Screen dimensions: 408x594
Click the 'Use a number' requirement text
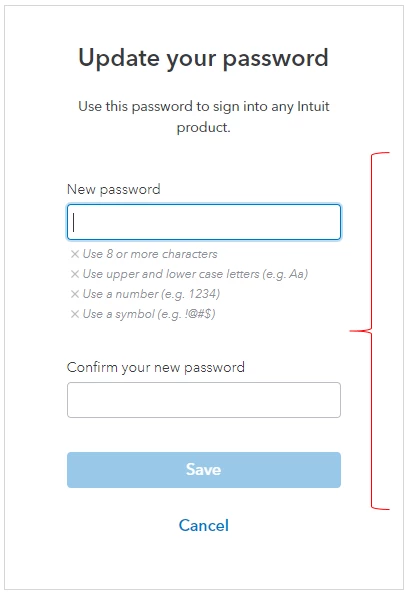[120, 294]
